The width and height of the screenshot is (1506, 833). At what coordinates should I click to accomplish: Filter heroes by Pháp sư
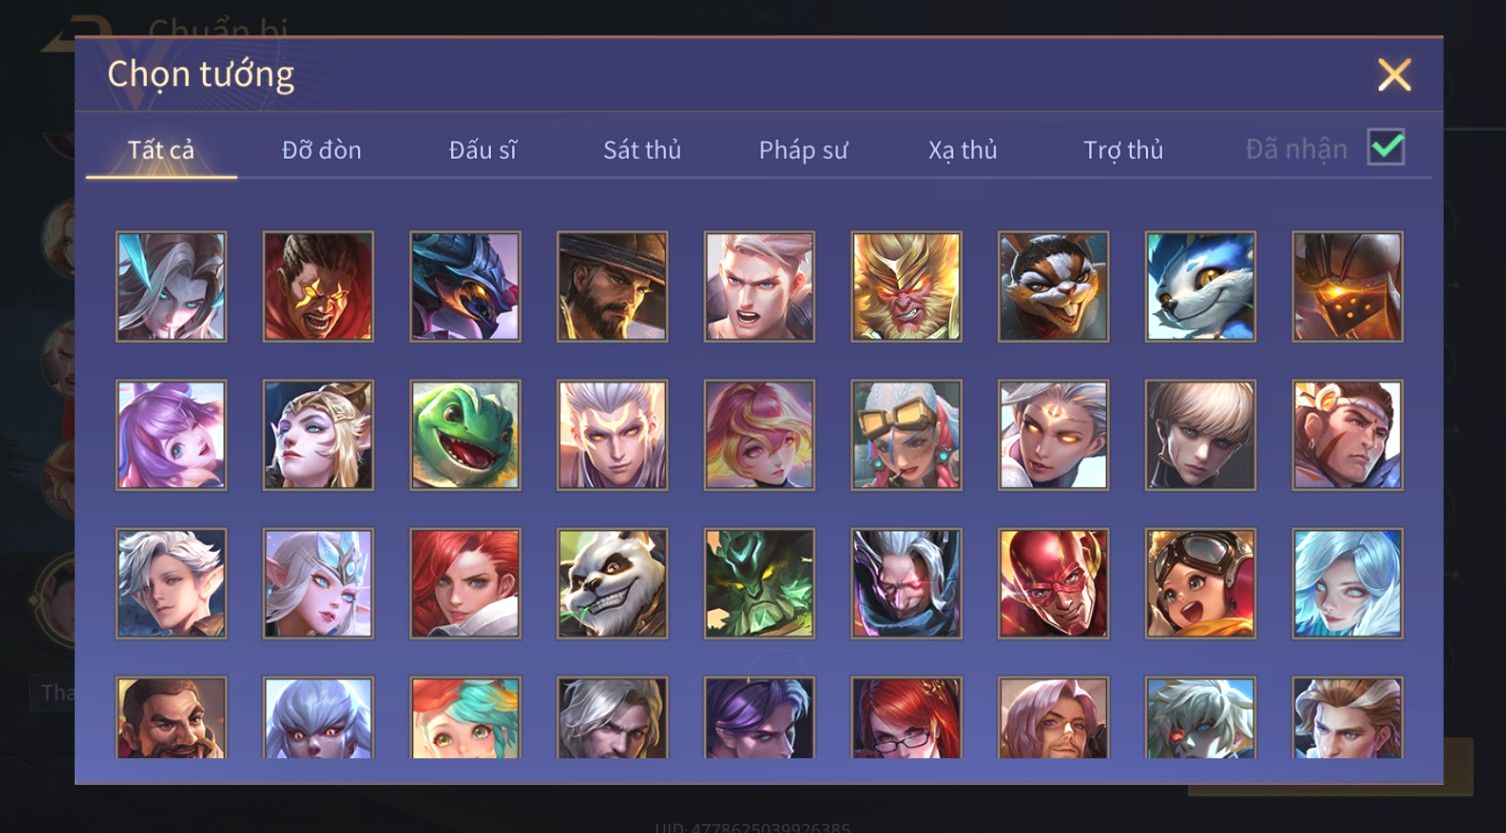(803, 150)
